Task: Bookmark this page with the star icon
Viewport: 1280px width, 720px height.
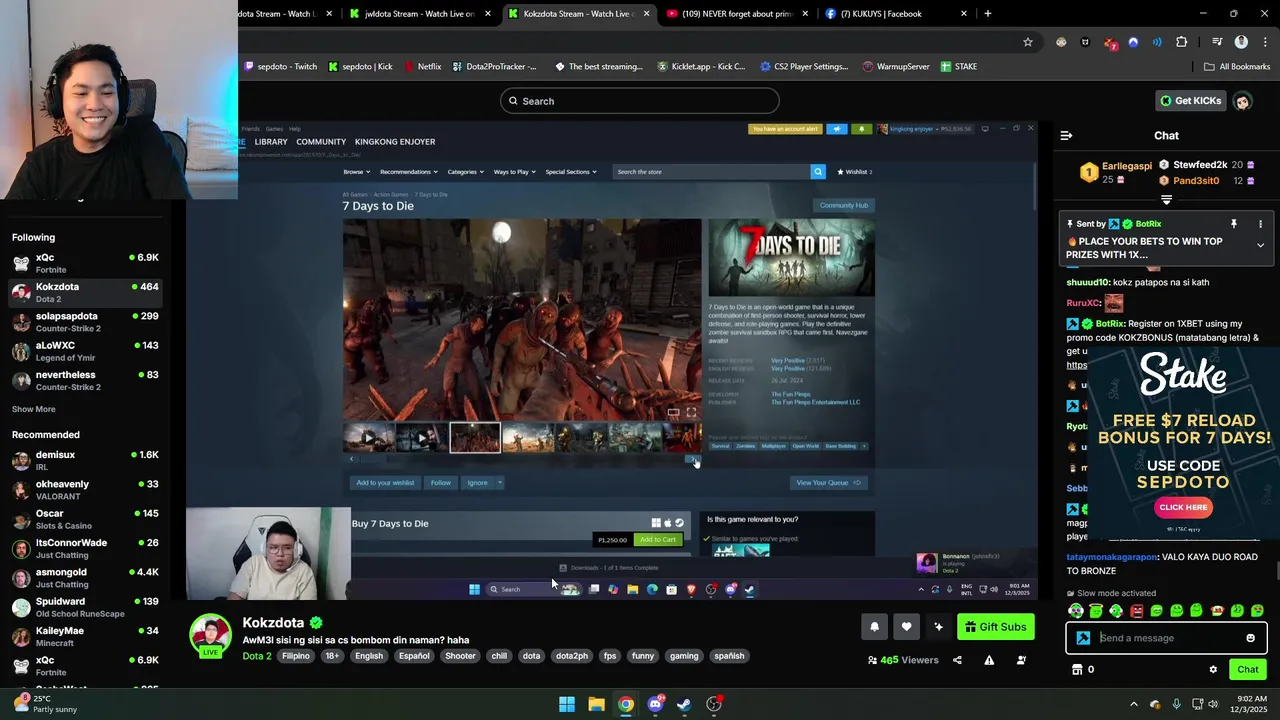Action: [x=1027, y=42]
